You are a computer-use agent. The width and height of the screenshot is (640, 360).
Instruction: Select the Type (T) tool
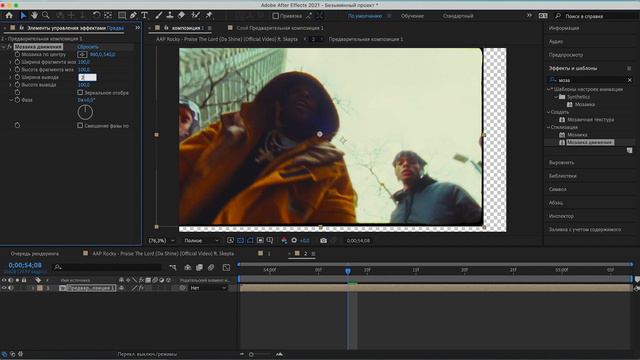[x=144, y=16]
